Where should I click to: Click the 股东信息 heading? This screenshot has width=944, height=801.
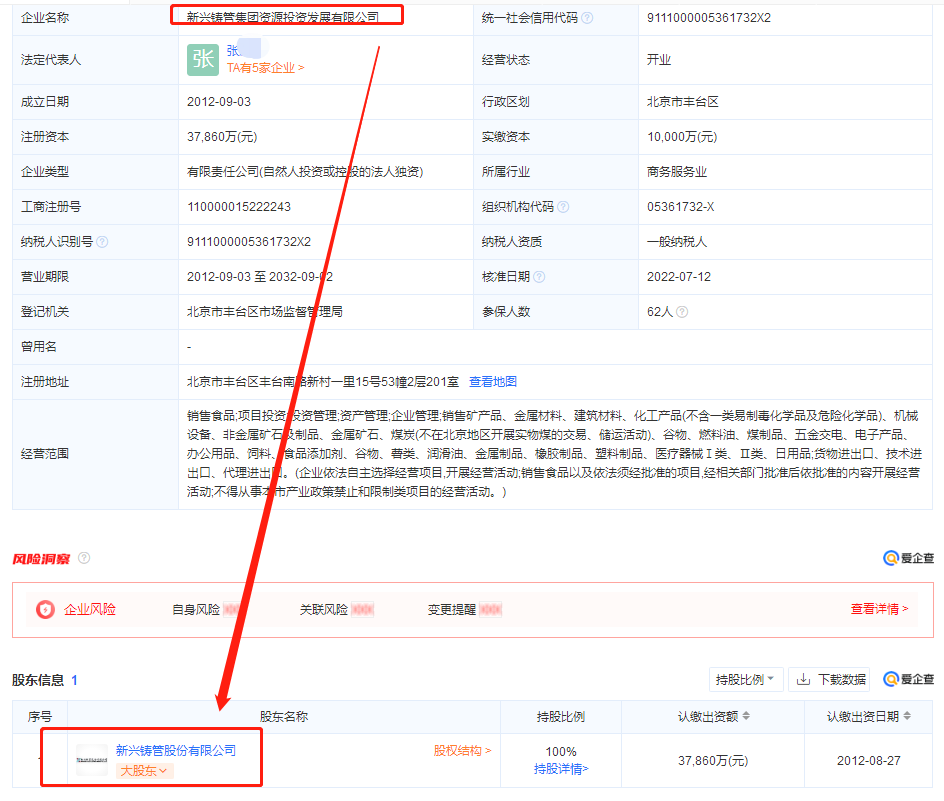(x=38, y=680)
